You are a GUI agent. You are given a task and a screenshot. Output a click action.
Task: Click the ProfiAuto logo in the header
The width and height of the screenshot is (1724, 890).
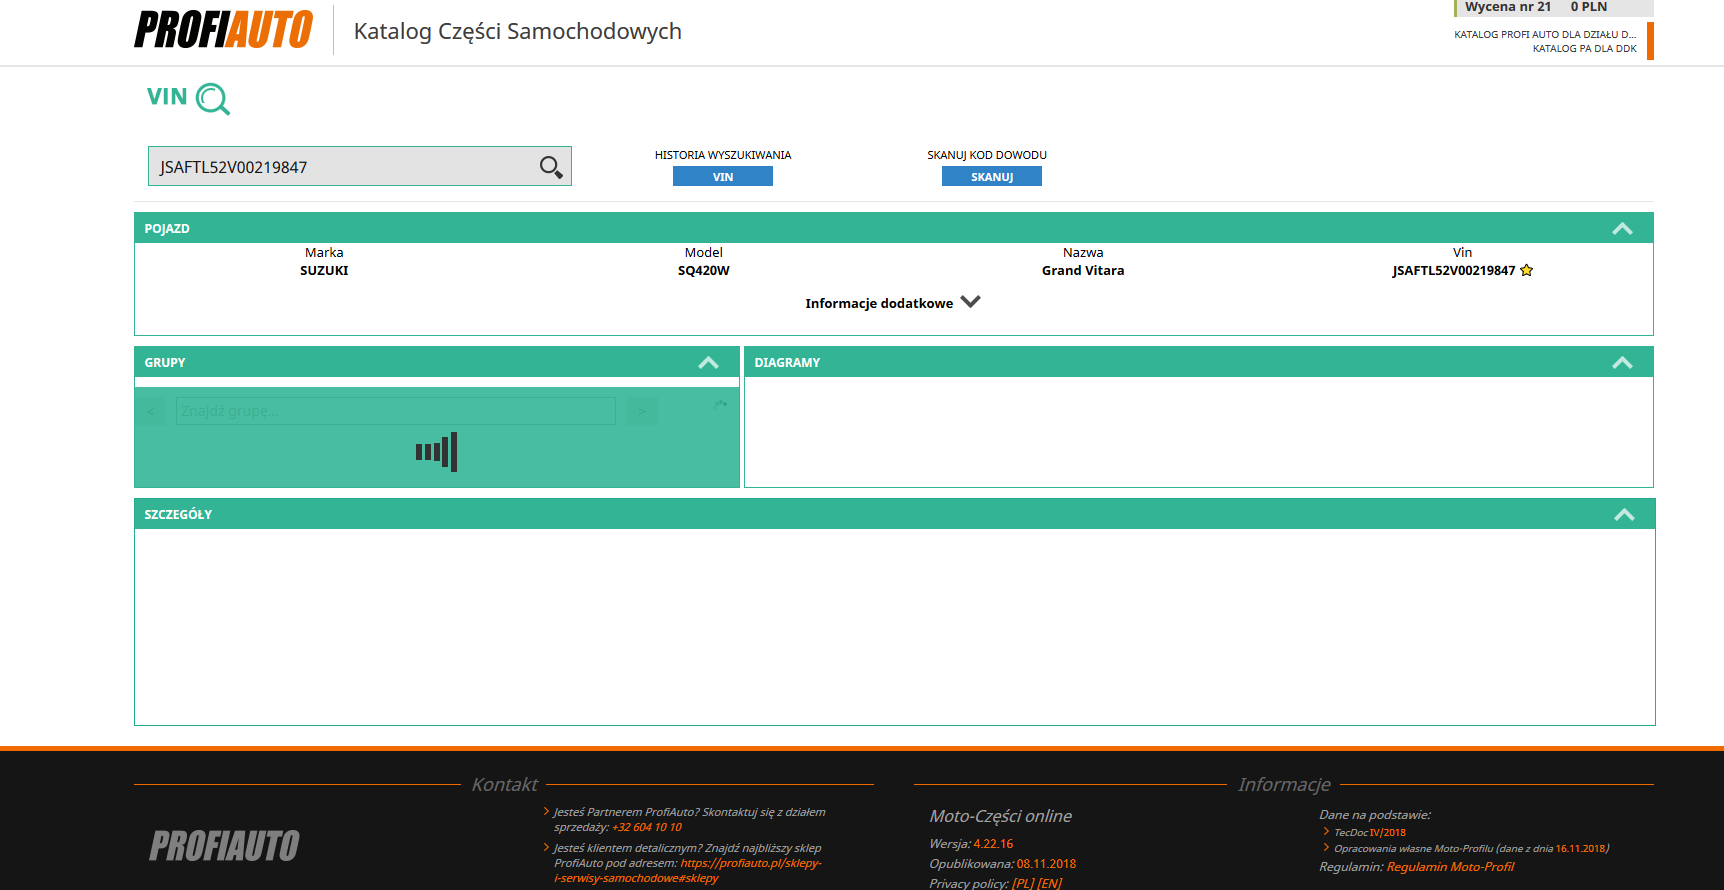tap(224, 29)
